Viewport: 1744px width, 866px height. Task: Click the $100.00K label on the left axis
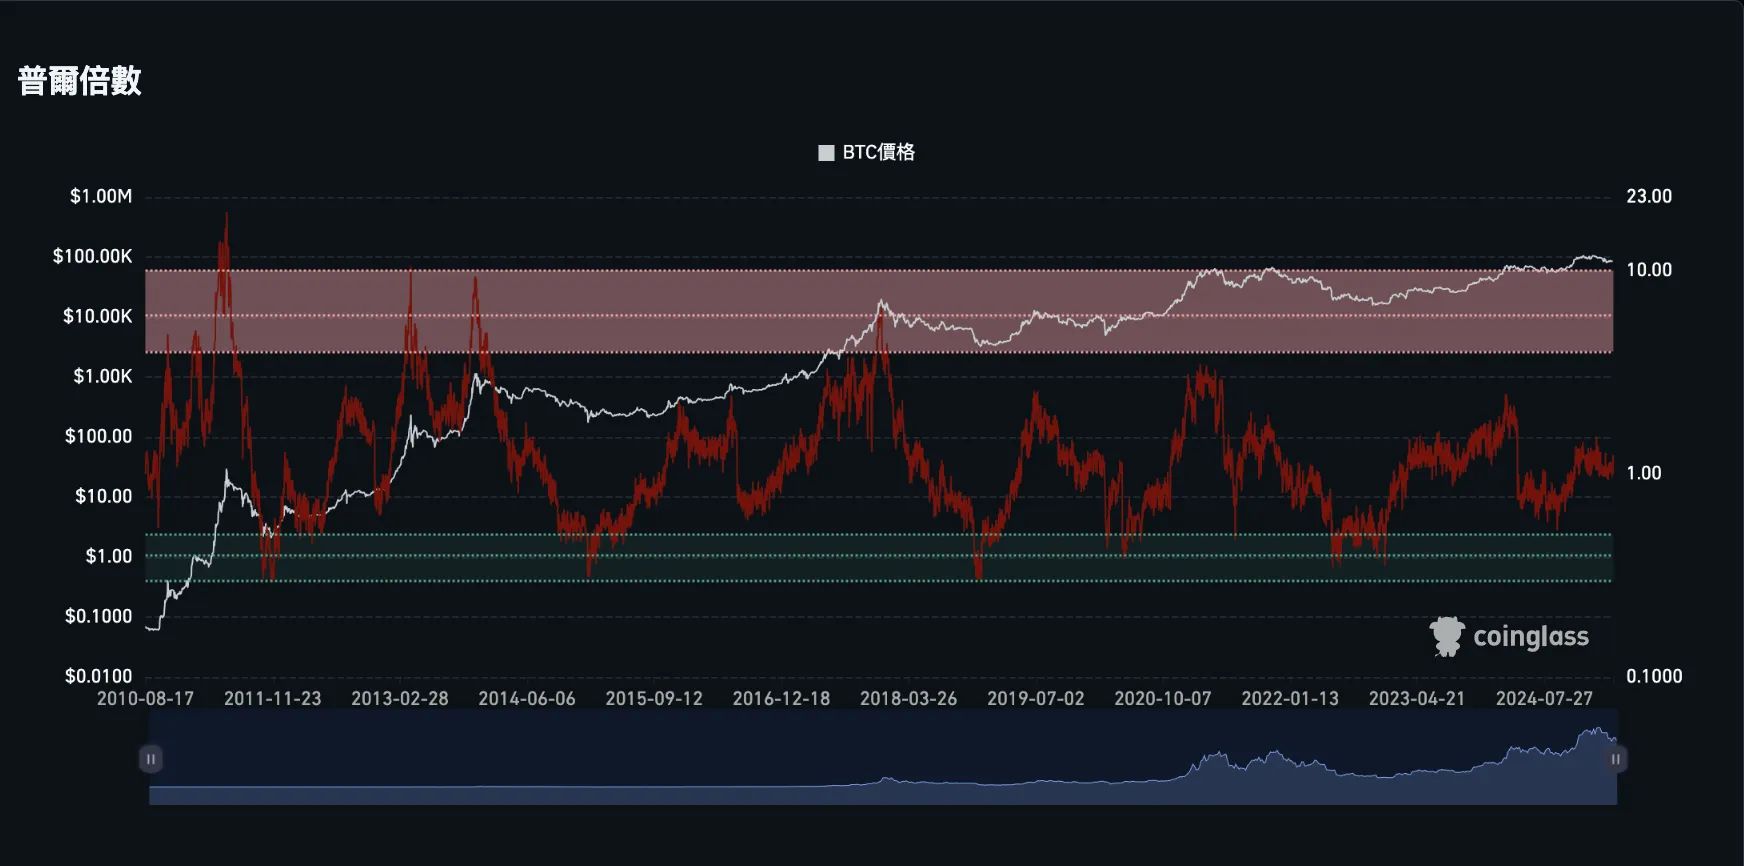point(93,256)
